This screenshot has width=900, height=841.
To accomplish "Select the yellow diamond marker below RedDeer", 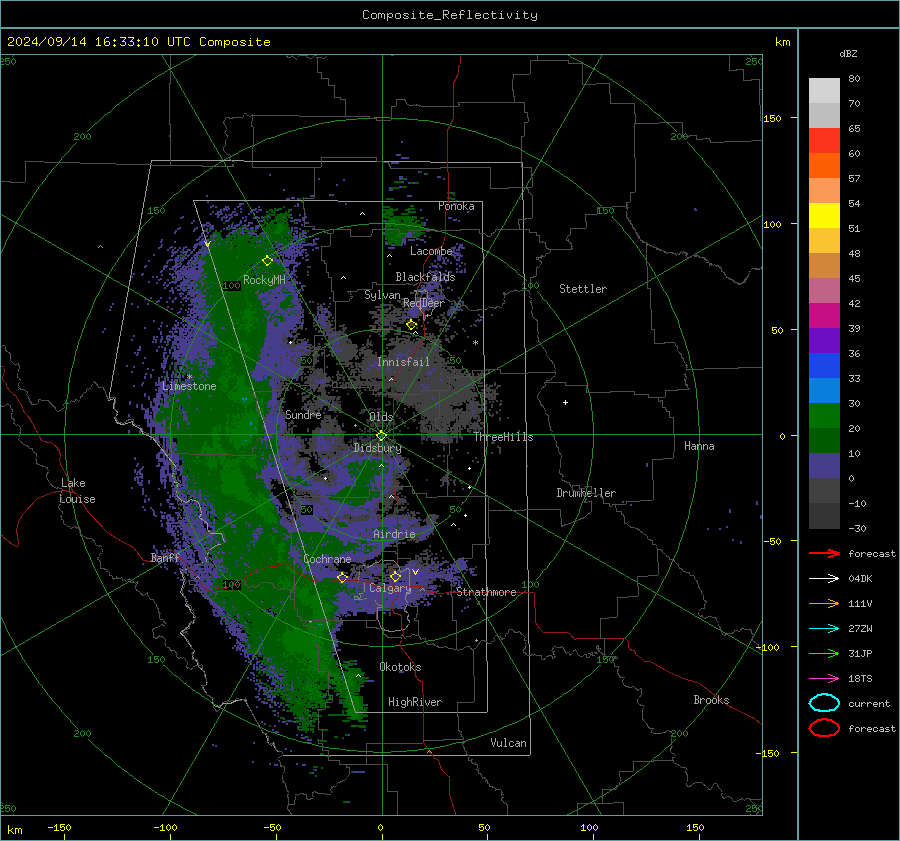I will coord(412,325).
